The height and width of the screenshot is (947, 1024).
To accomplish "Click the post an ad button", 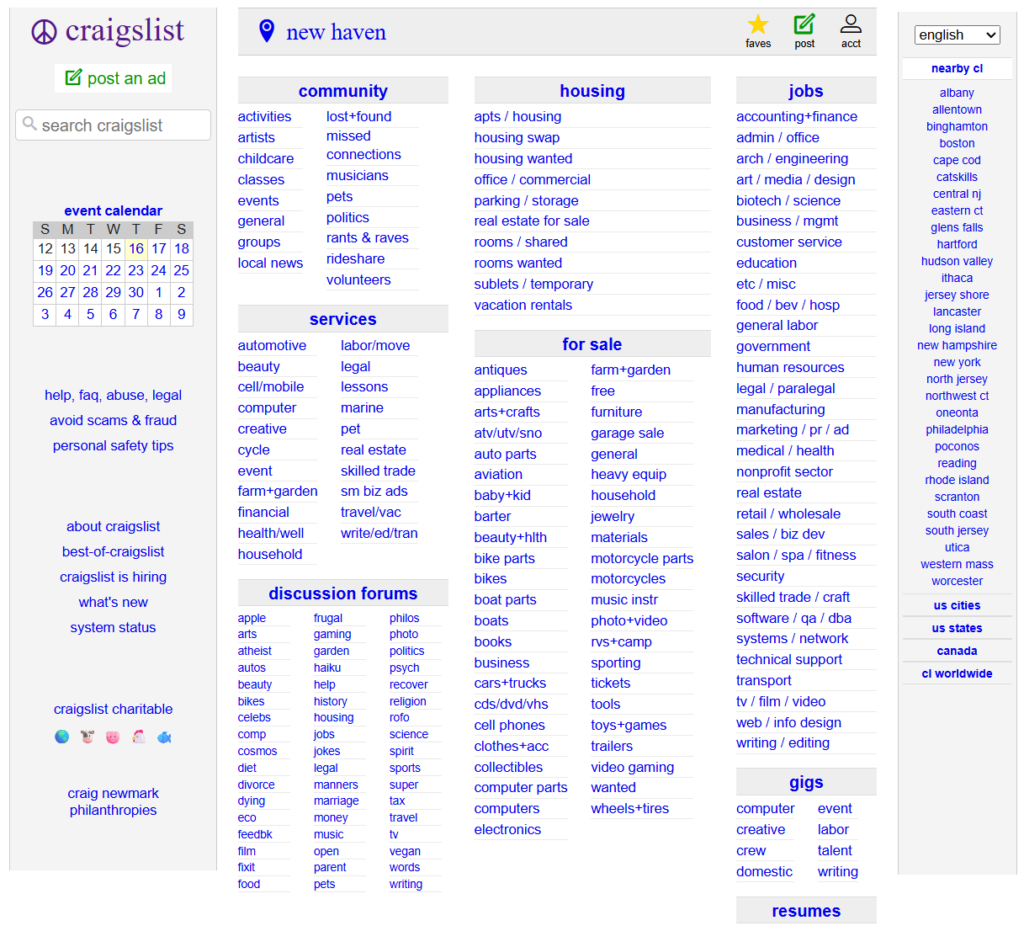I will coord(114,78).
